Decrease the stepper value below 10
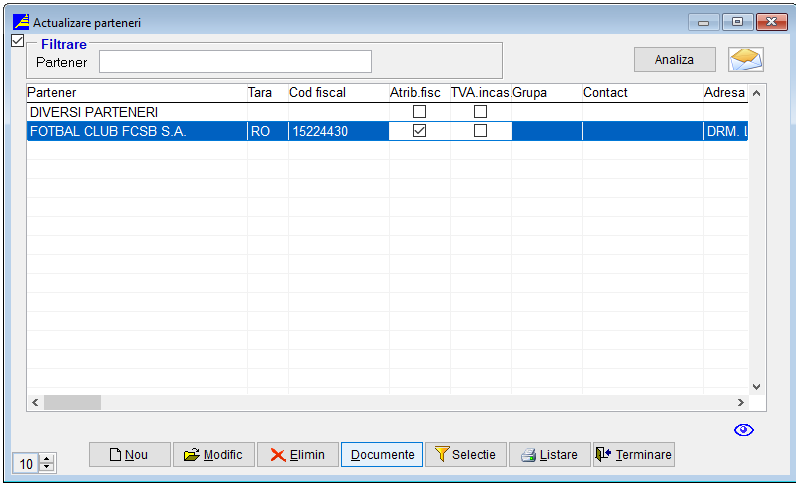796x483 pixels. (x=46, y=468)
